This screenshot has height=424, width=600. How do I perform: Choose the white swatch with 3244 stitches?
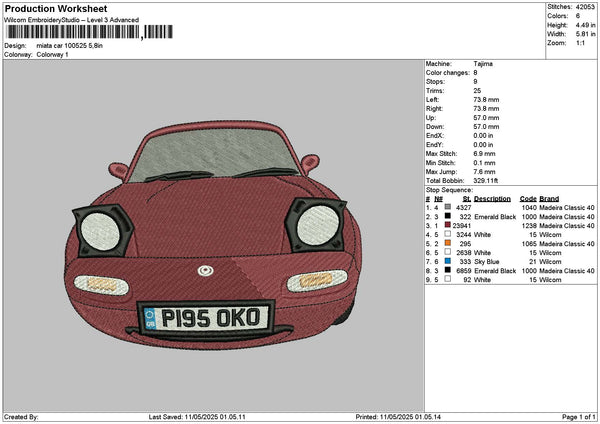[446, 234]
